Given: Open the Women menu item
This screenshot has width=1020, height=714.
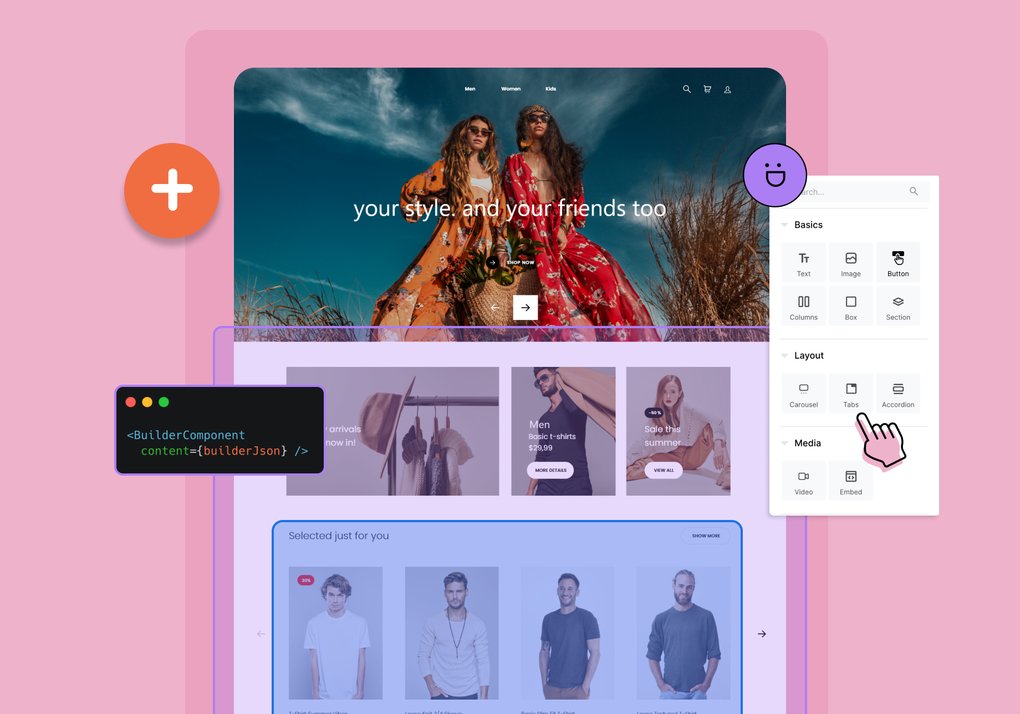Looking at the screenshot, I should point(511,89).
